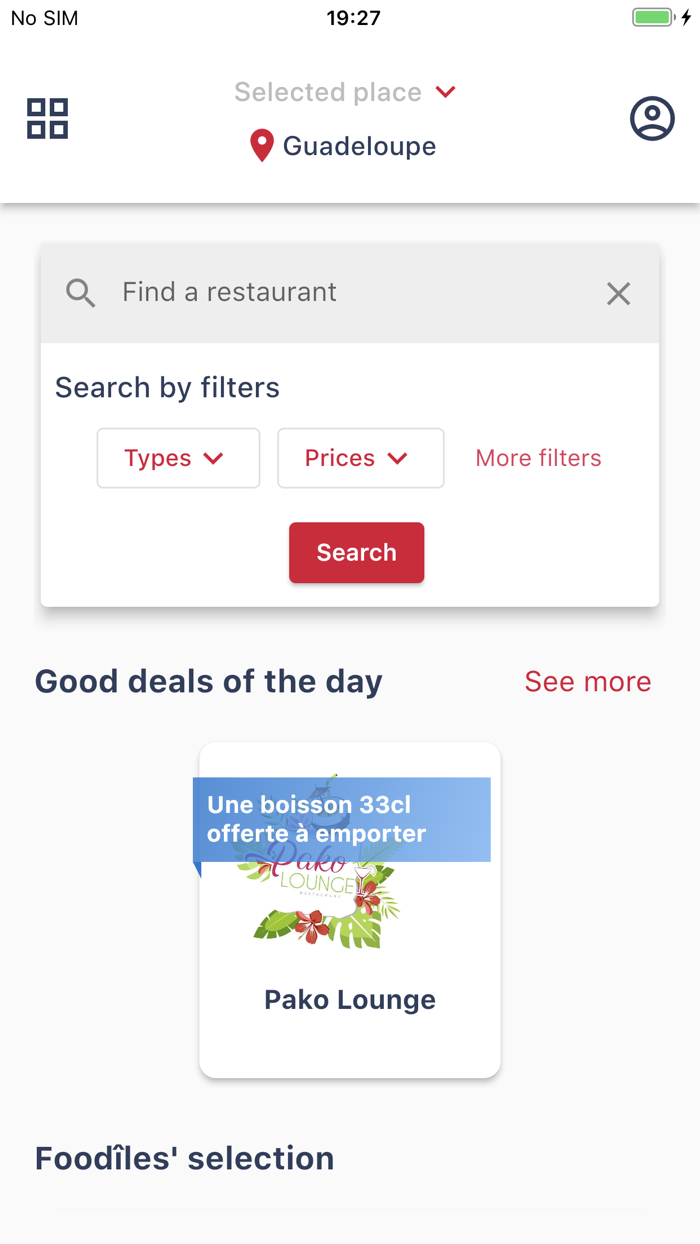
Task: Expand the Prices filter dropdown
Action: 360,458
